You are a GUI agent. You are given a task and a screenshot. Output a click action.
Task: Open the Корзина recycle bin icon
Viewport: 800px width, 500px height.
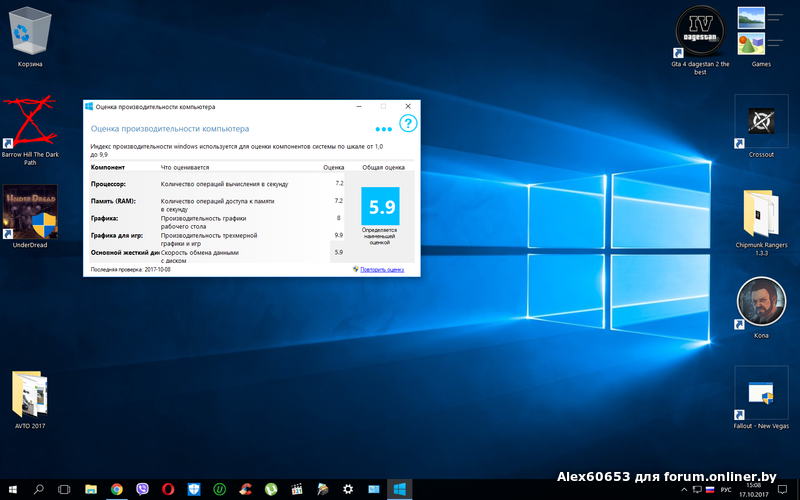[30, 36]
